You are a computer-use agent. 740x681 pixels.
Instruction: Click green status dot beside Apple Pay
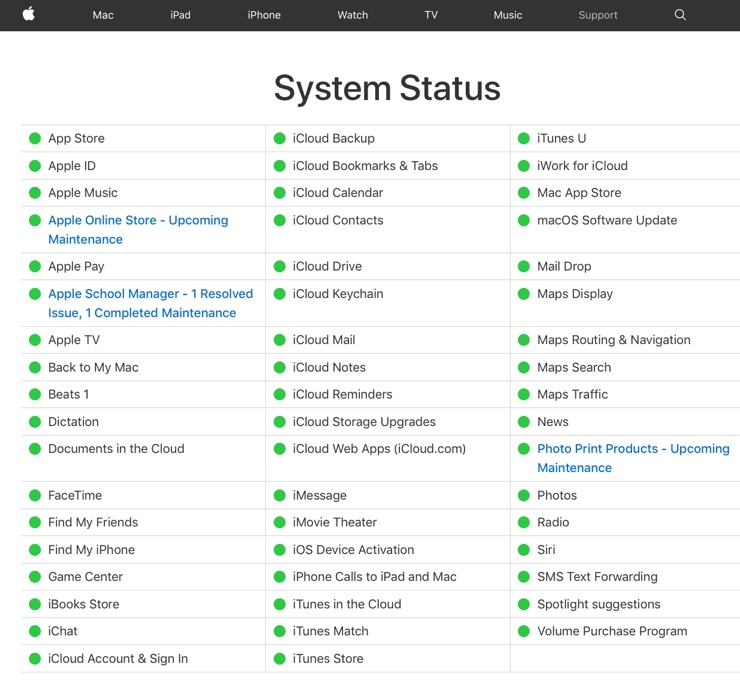(35, 266)
